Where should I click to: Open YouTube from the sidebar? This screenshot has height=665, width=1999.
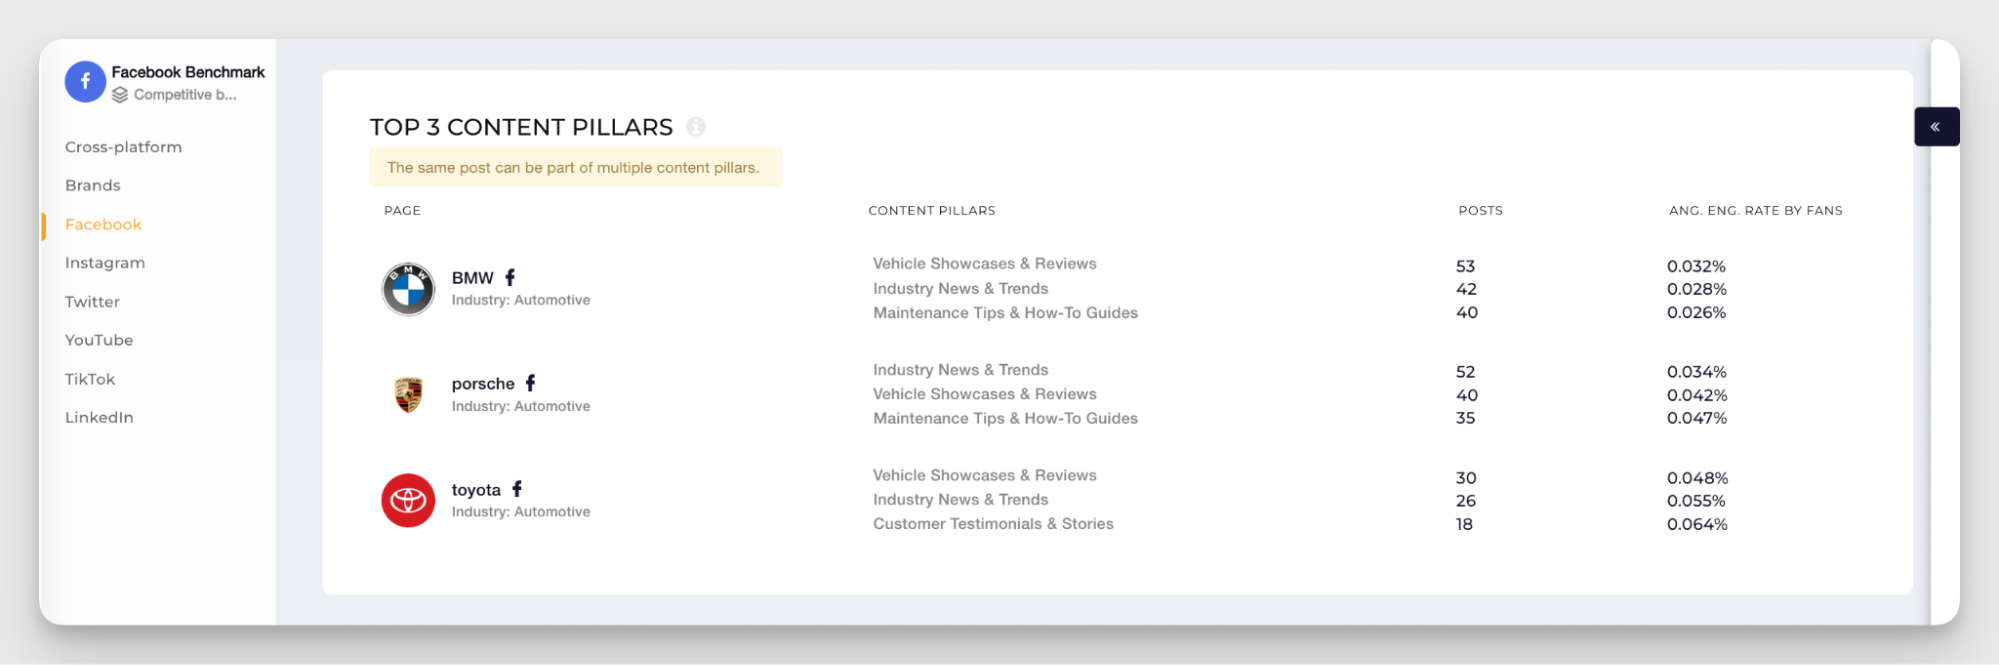pyautogui.click(x=99, y=340)
